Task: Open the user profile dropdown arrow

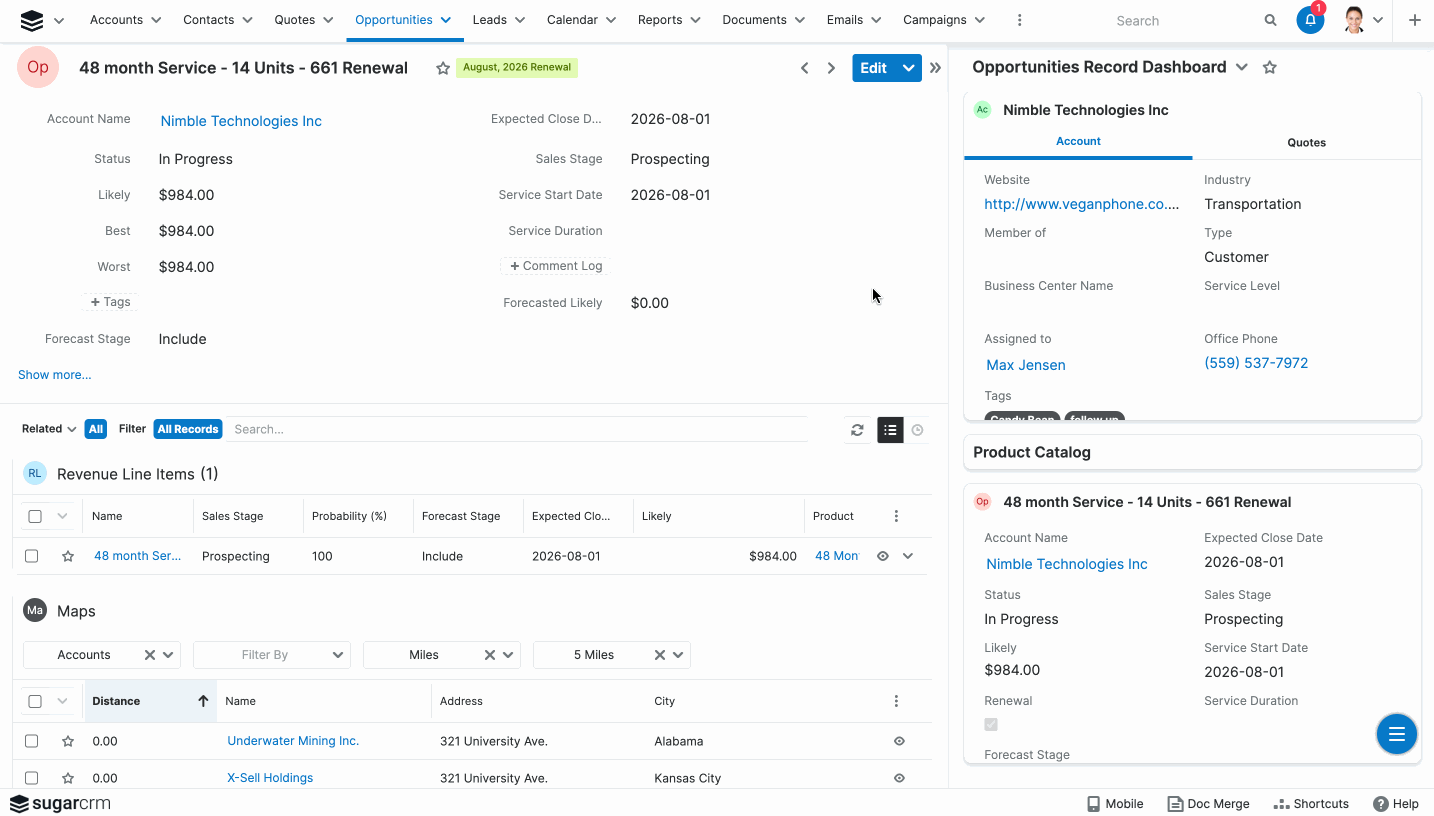Action: pyautogui.click(x=1379, y=20)
